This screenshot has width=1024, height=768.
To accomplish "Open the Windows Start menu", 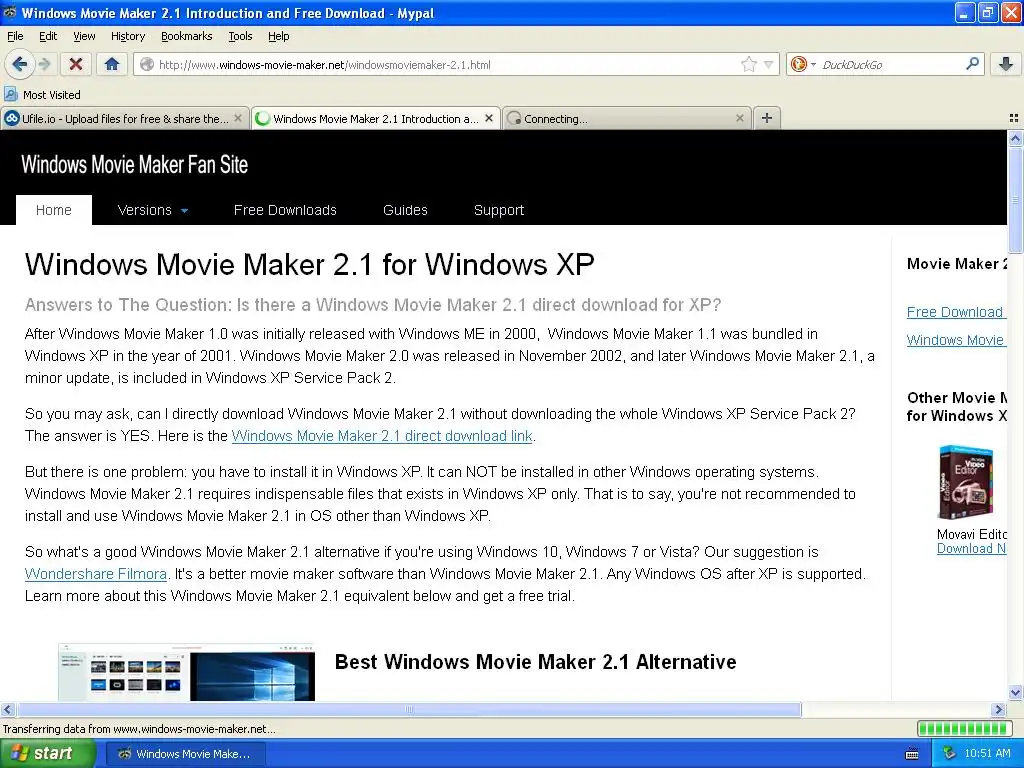I will pos(47,753).
